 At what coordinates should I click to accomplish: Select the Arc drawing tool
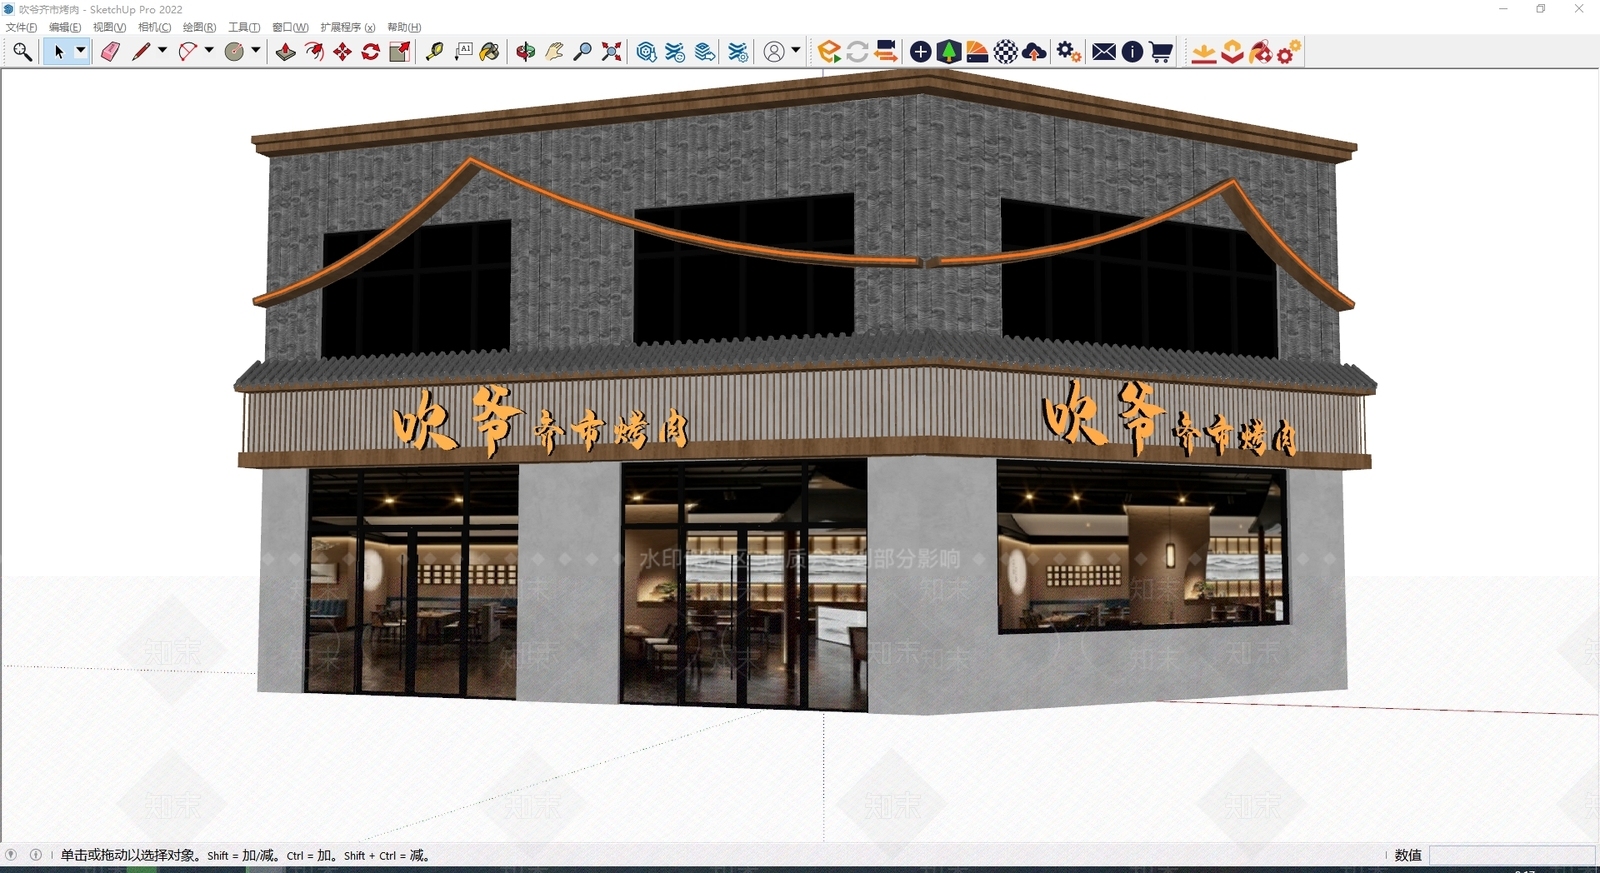187,52
